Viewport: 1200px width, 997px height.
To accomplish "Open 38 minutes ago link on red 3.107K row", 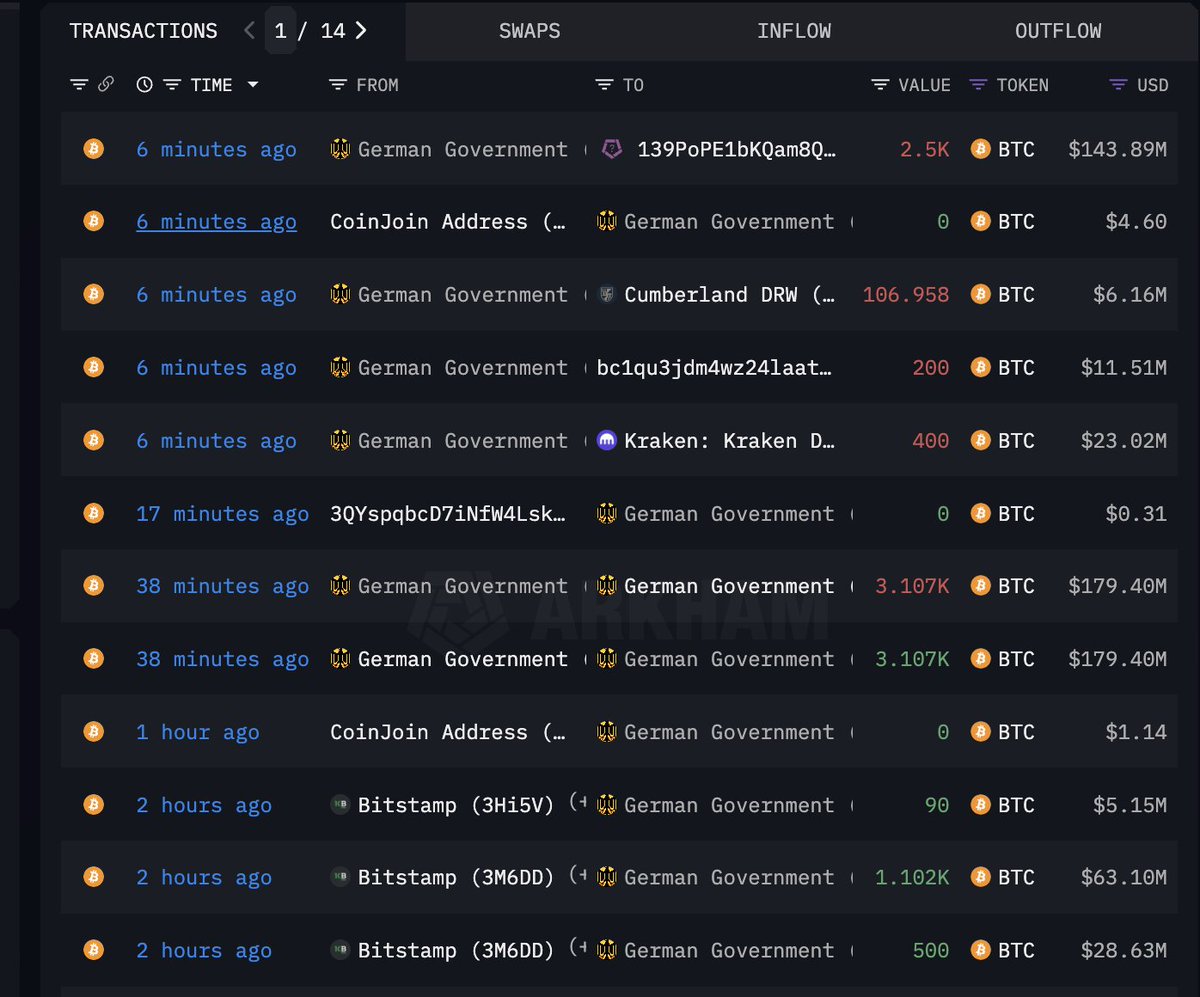I will (222, 586).
